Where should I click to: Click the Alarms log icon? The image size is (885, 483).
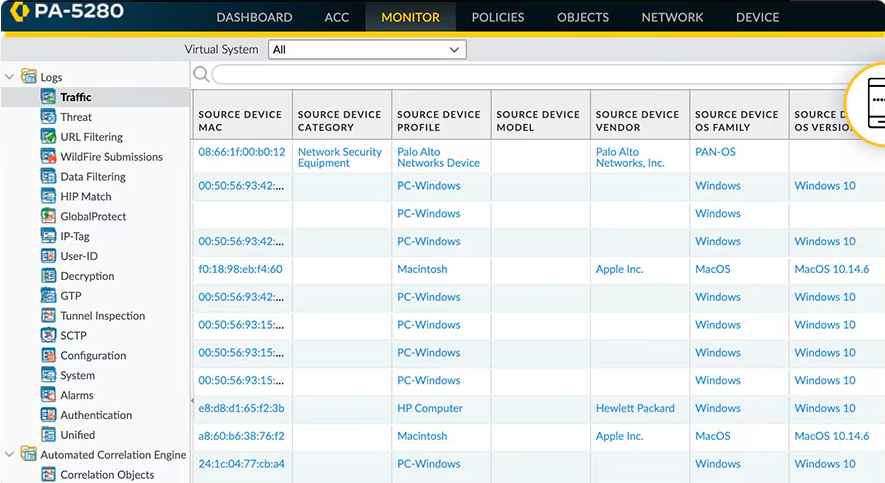click(x=49, y=394)
